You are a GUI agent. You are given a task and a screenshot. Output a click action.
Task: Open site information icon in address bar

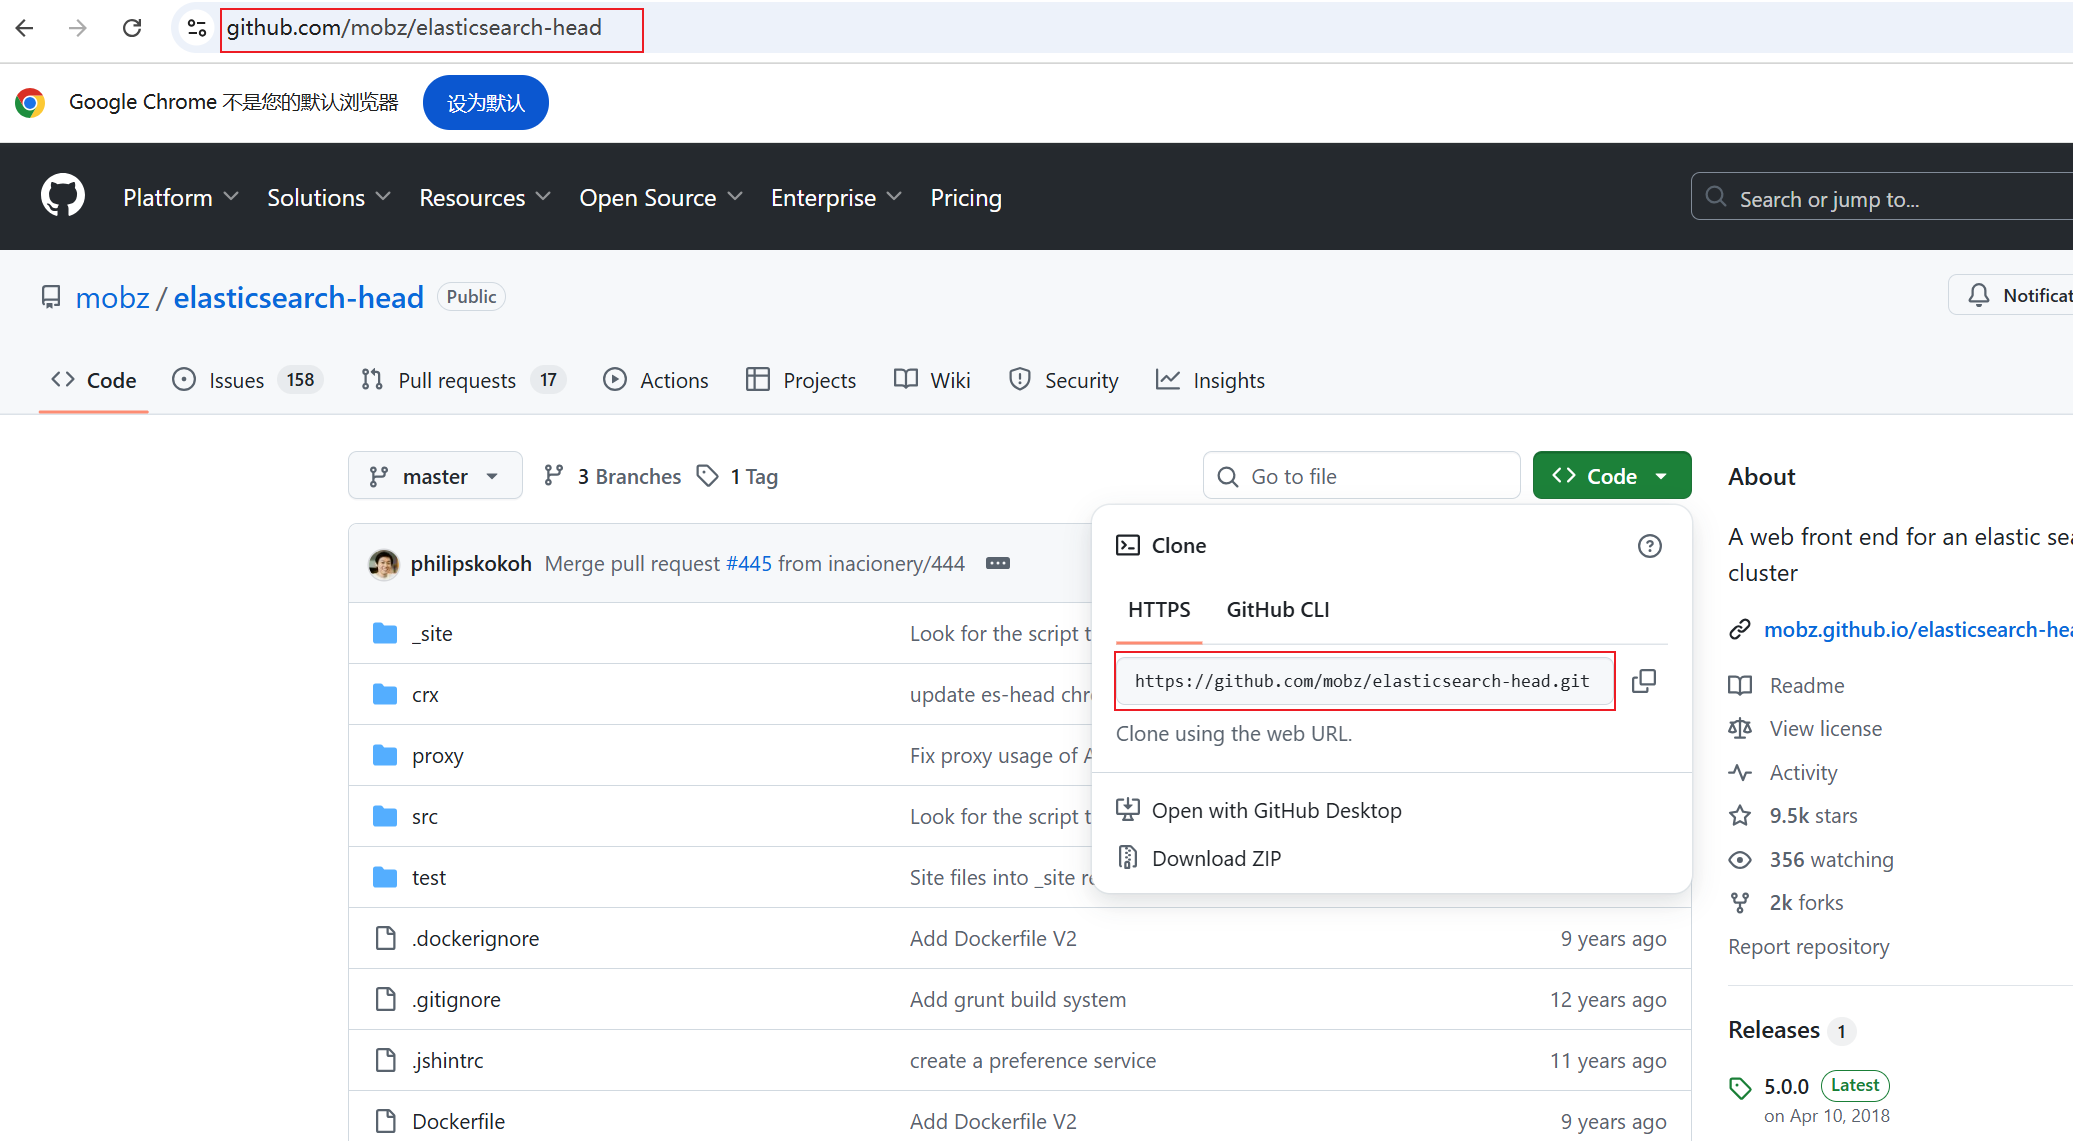point(197,28)
